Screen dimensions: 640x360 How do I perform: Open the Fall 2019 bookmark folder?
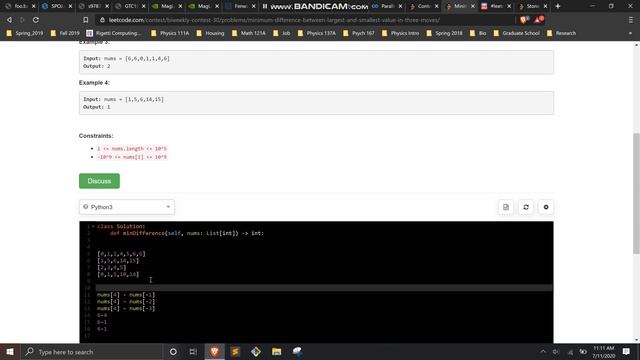tap(65, 33)
